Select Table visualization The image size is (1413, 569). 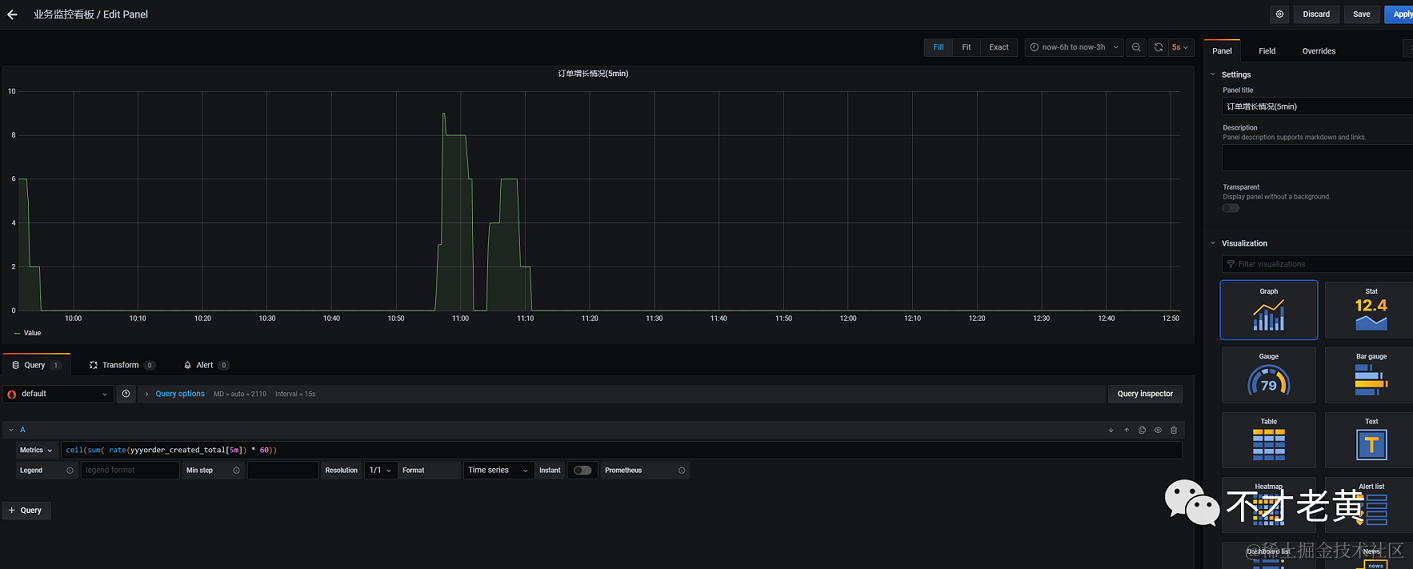click(1269, 440)
